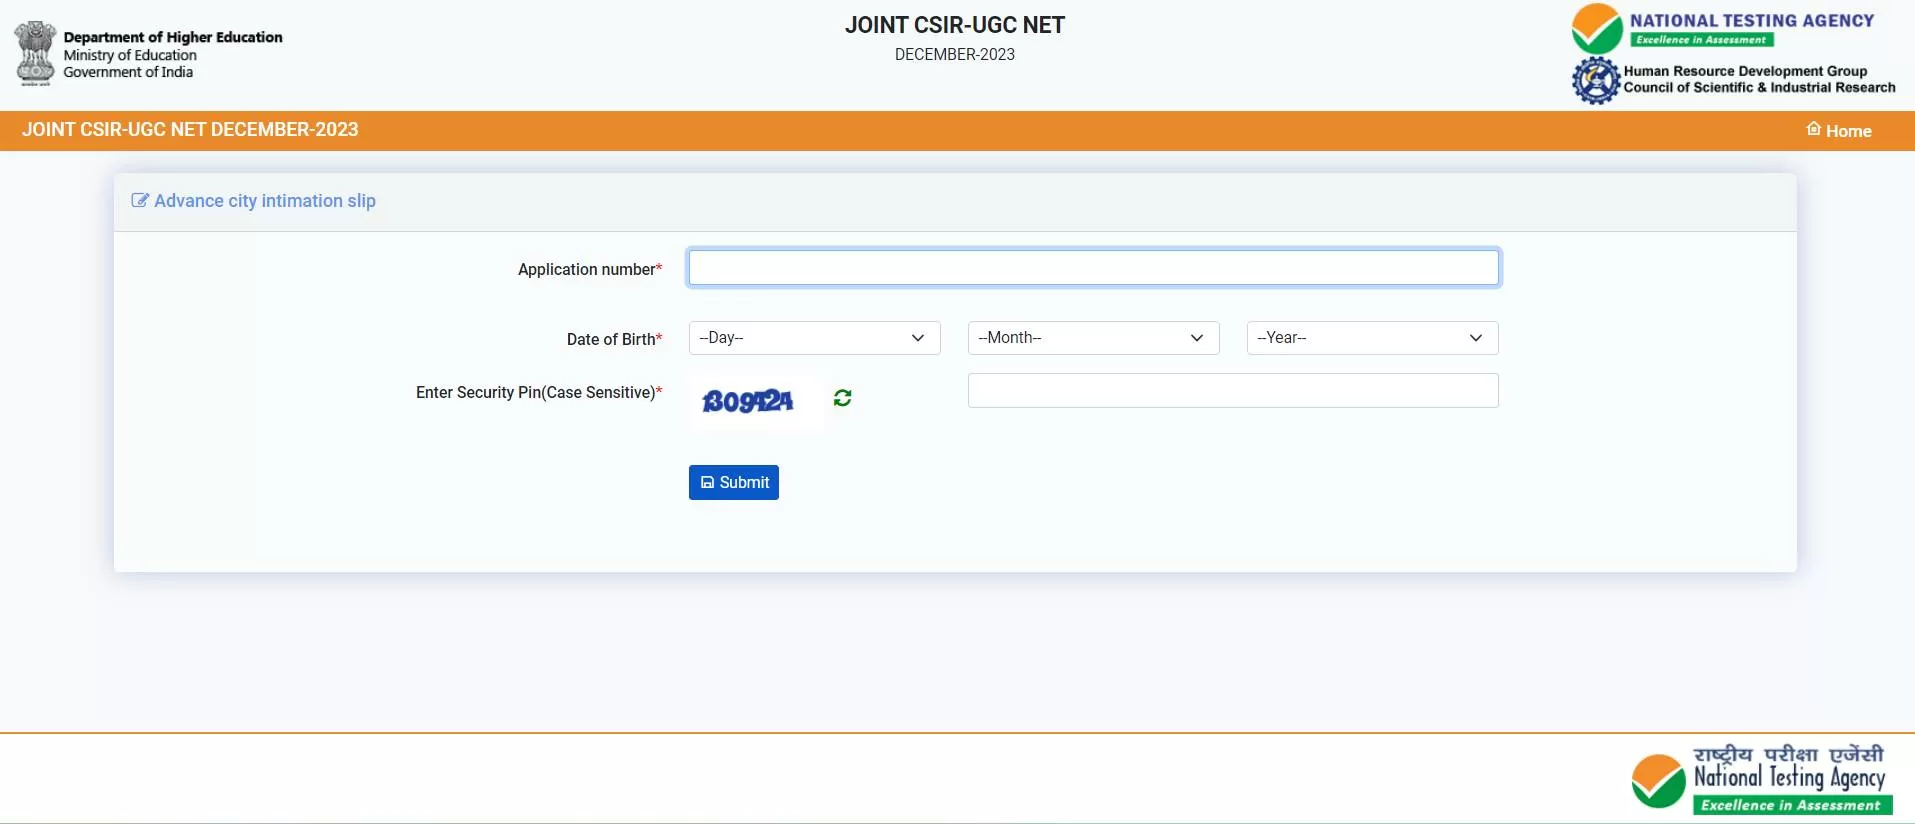The height and width of the screenshot is (824, 1915).
Task: Click the Emblem of India logo
Action: (35, 53)
